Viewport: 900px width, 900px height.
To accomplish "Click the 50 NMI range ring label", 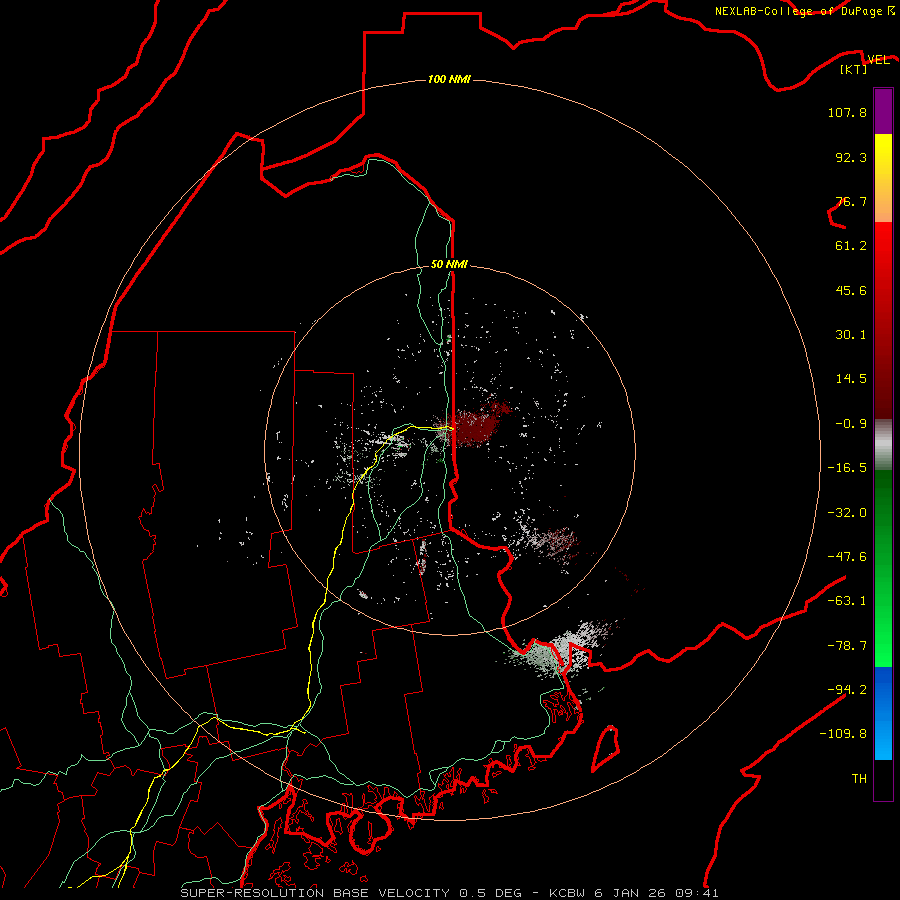I will click(x=449, y=264).
